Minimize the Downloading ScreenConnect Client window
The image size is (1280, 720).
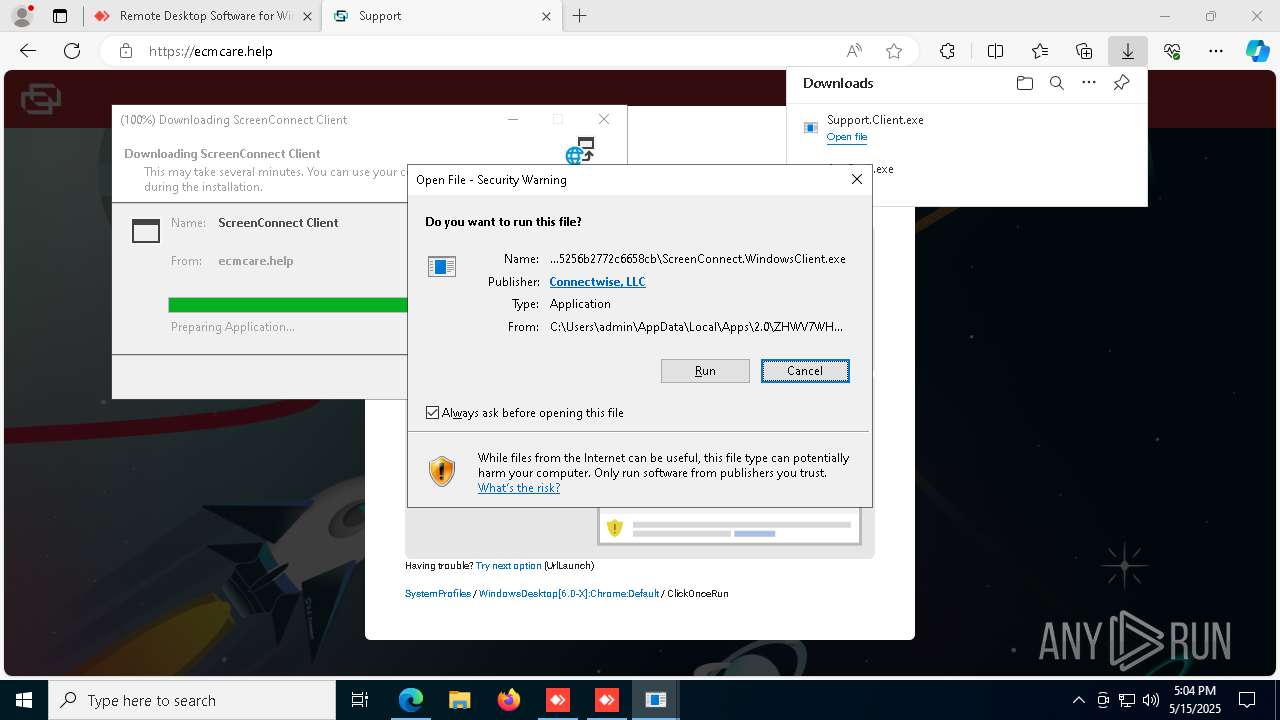(x=513, y=119)
